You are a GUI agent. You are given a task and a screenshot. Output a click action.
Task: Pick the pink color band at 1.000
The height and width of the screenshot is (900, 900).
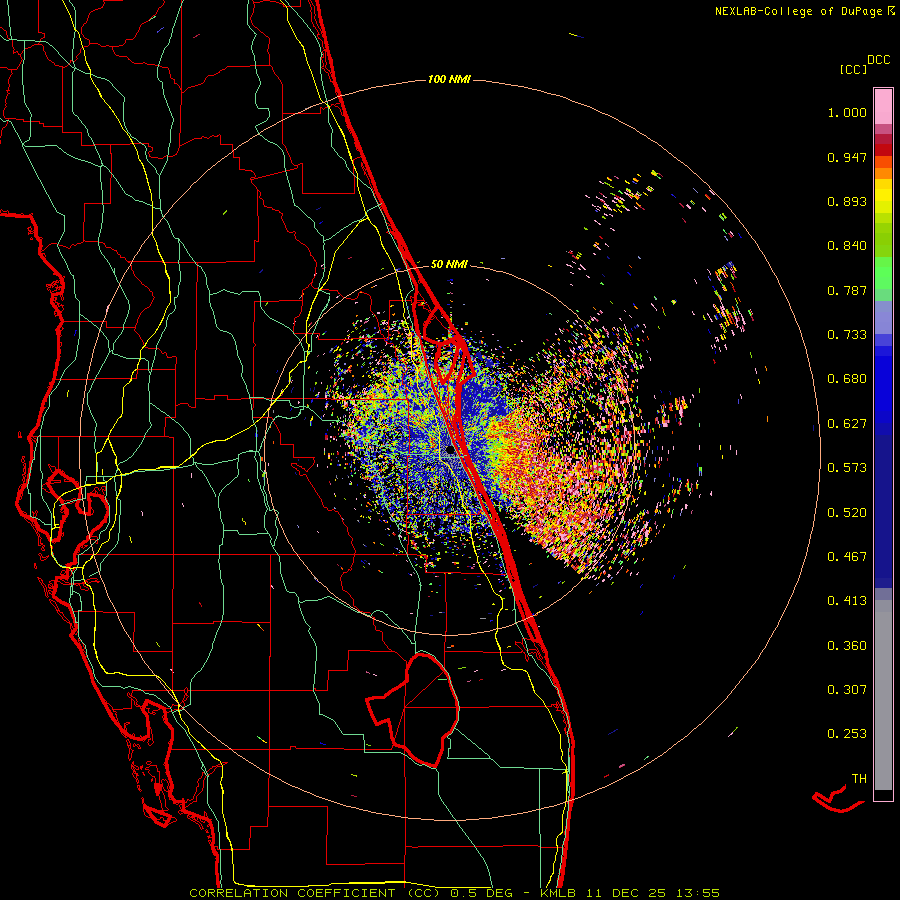[x=883, y=107]
